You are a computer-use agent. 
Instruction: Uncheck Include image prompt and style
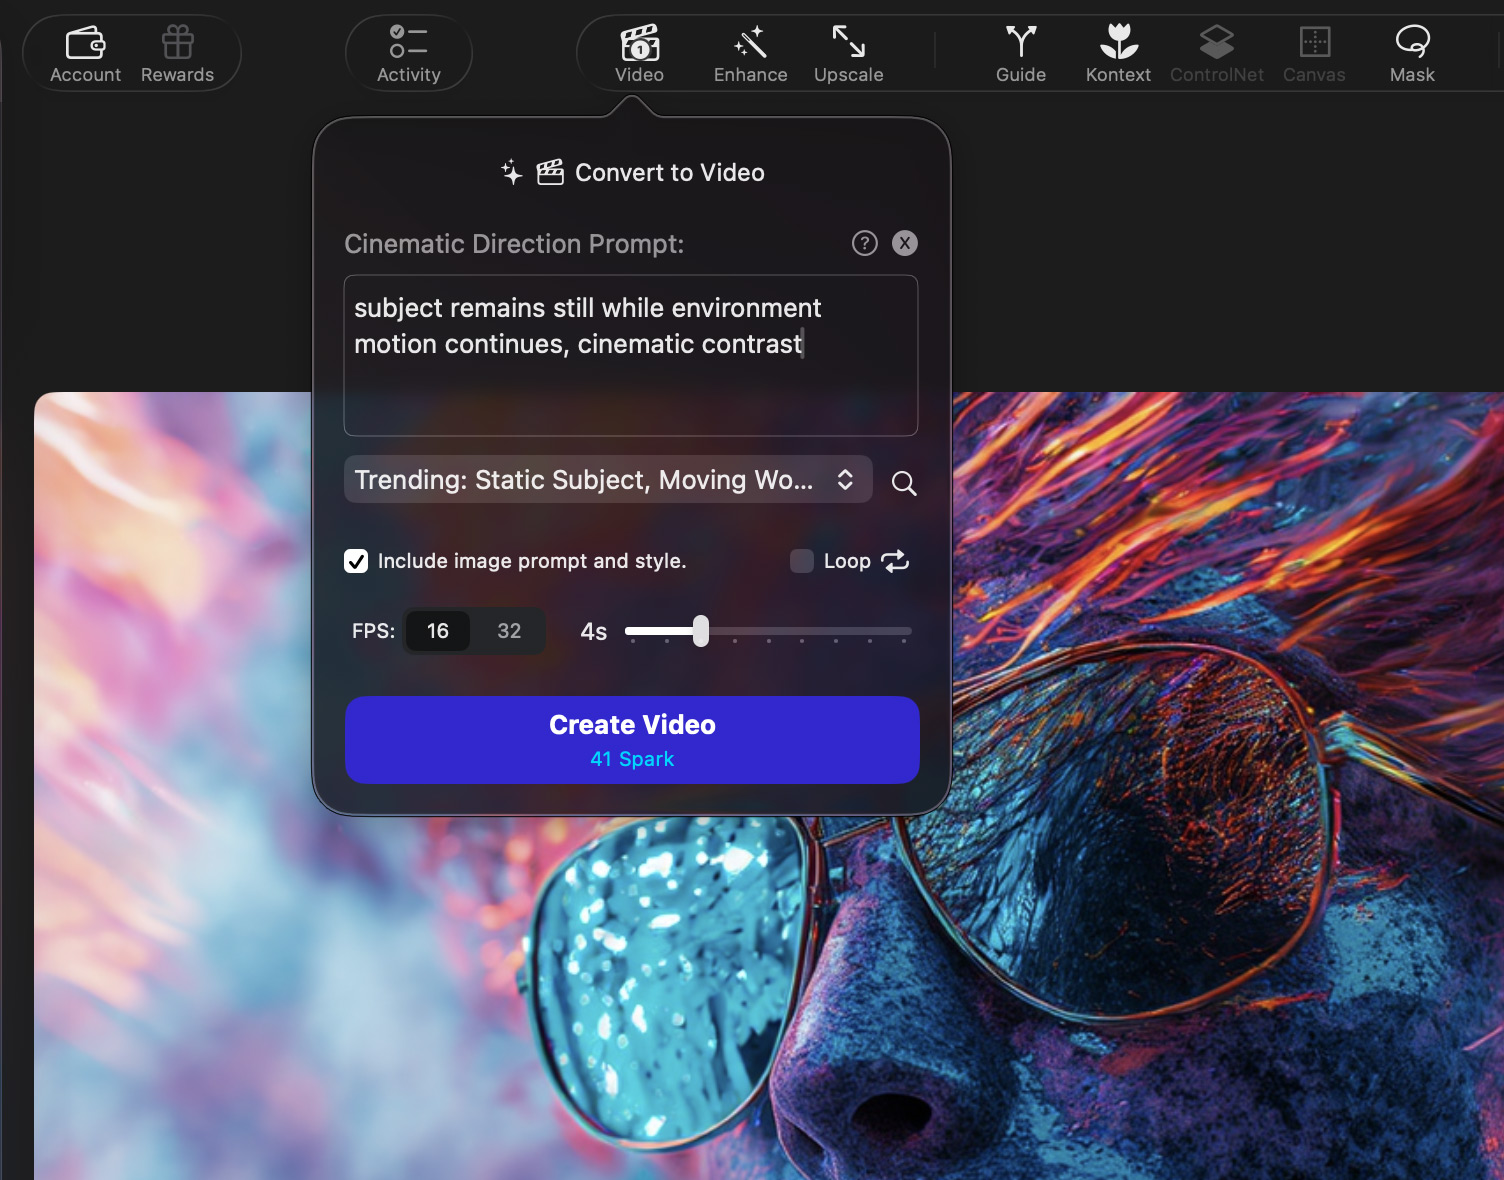coord(356,561)
